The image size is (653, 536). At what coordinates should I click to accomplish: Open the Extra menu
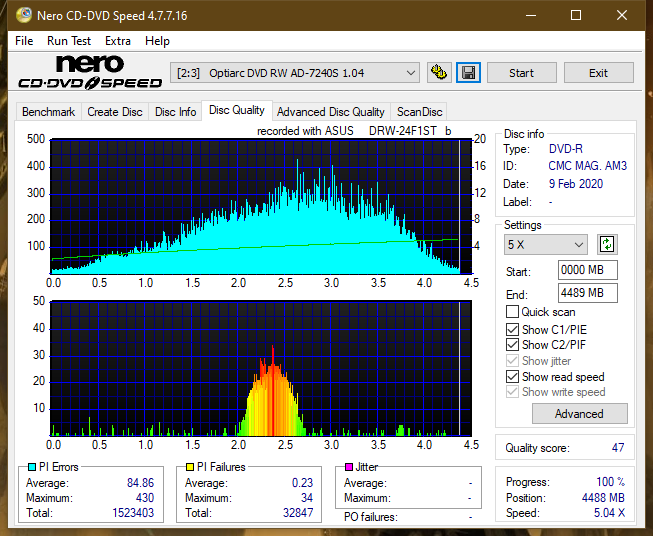click(118, 41)
